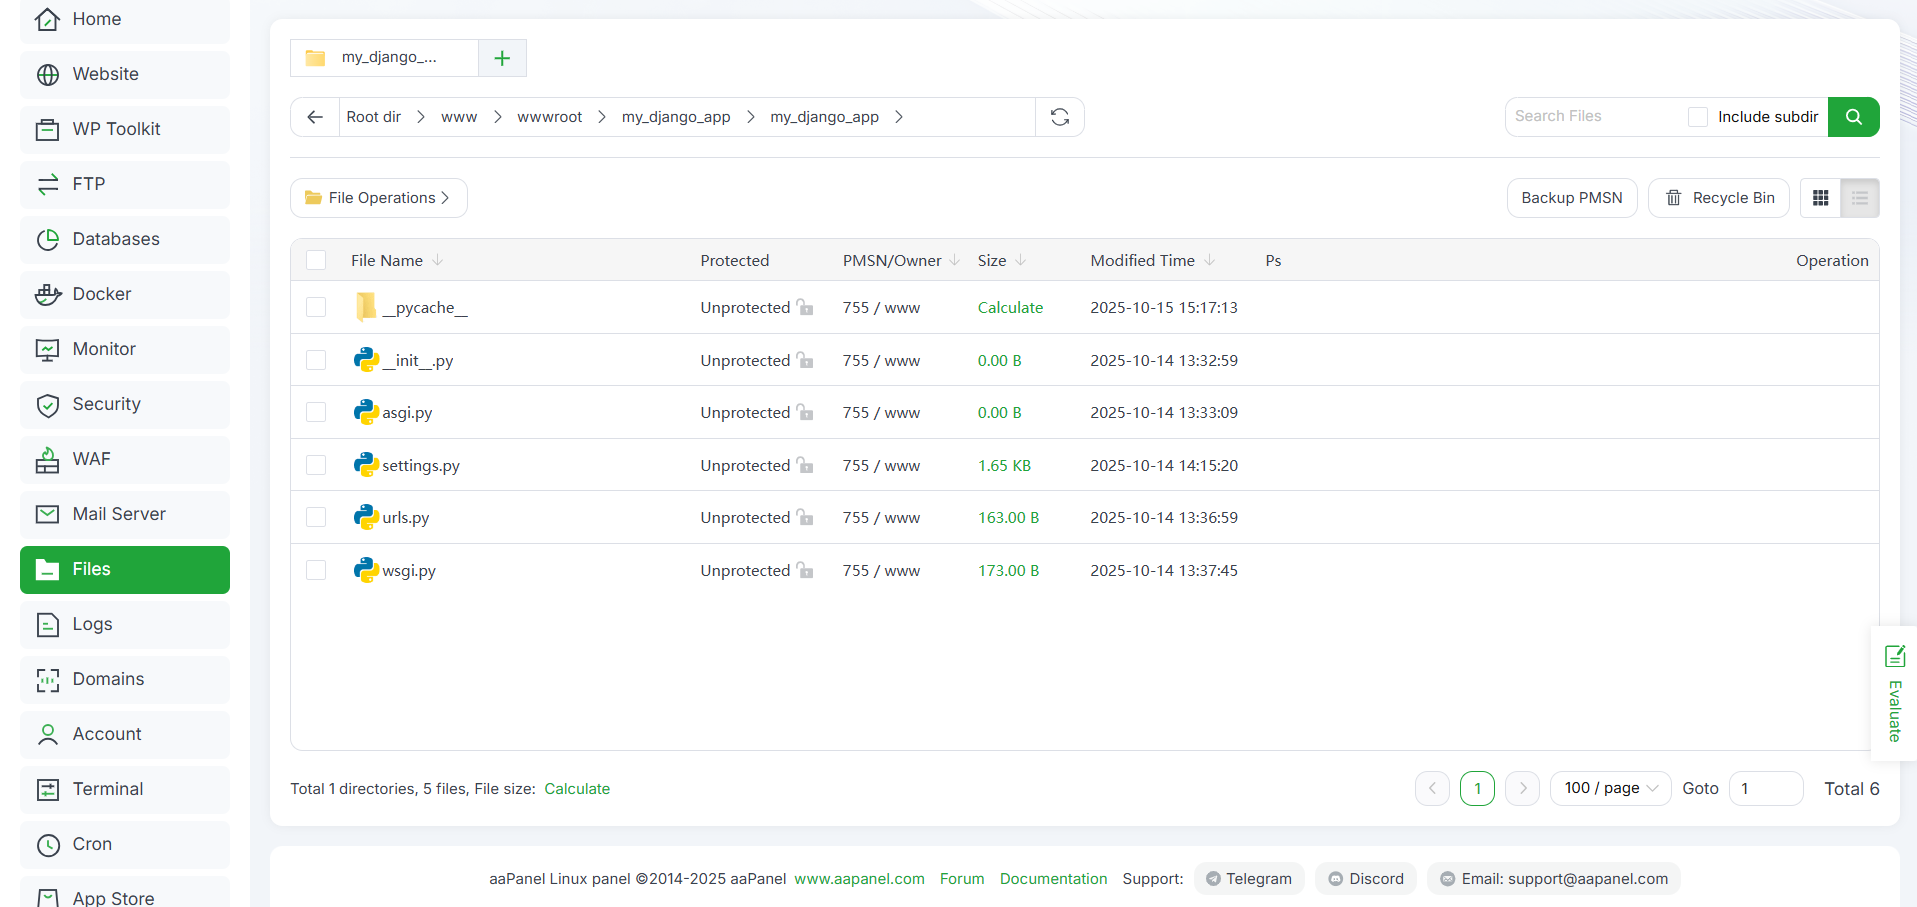Sort by PMSN/Owner arrow
The height and width of the screenshot is (907, 1917).
[954, 260]
